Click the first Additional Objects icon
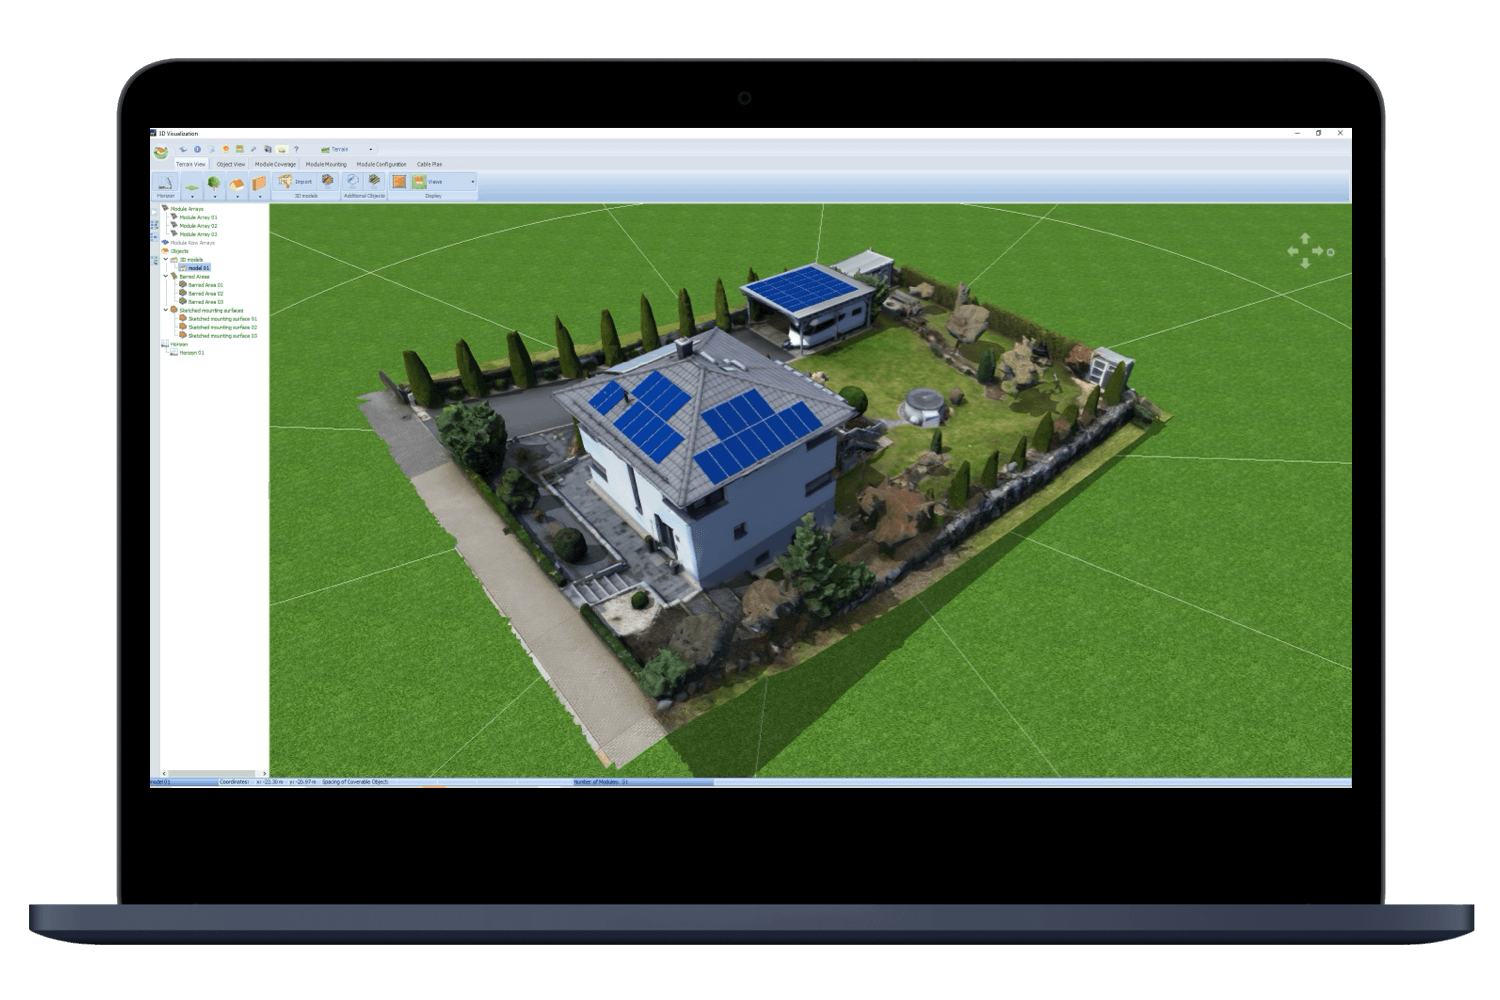 [352, 181]
